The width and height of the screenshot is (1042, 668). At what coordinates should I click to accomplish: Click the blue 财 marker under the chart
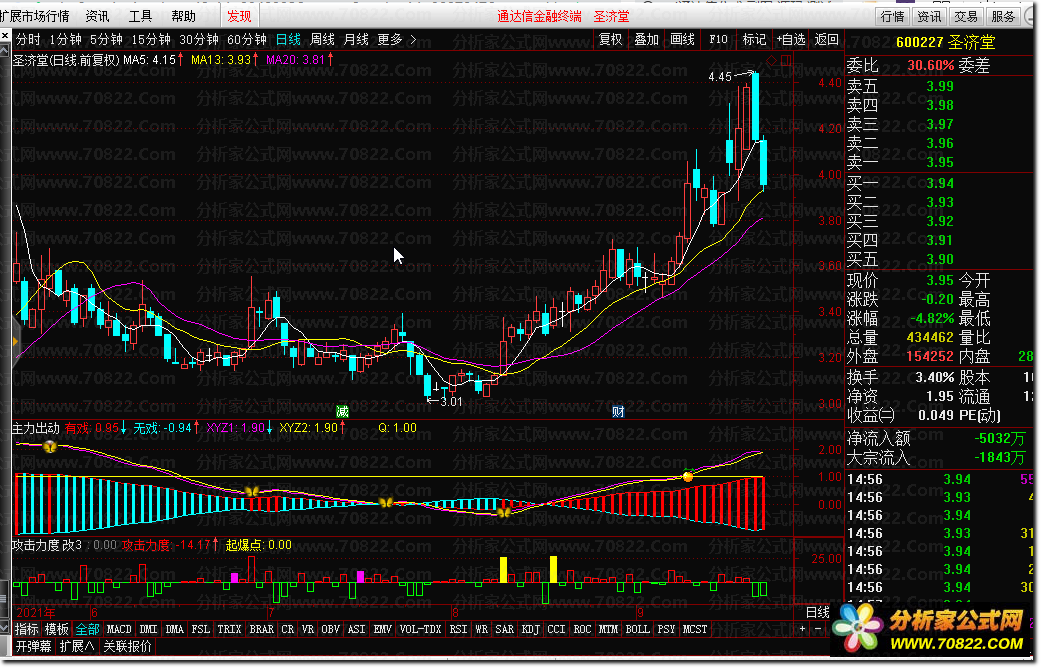(618, 411)
